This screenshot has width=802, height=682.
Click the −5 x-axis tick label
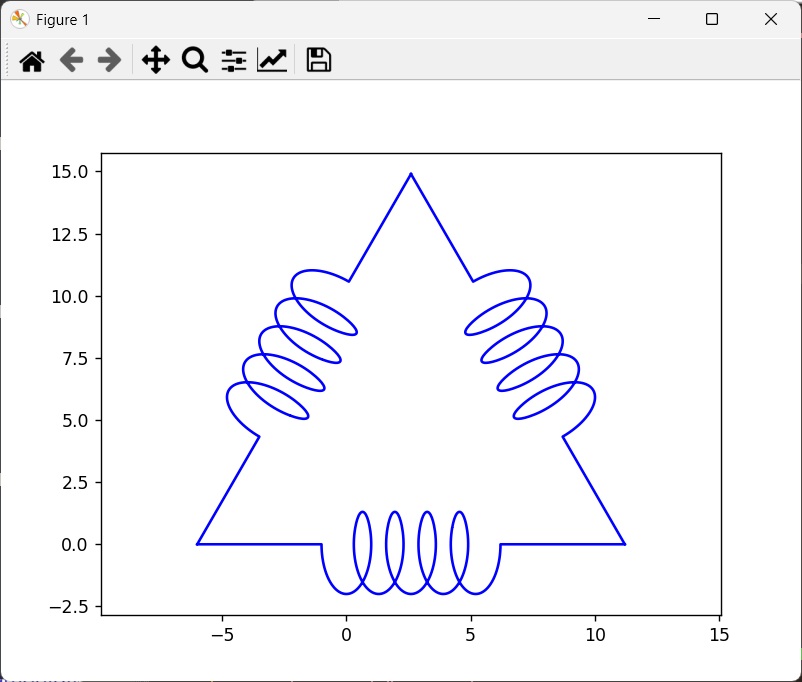coord(222,635)
